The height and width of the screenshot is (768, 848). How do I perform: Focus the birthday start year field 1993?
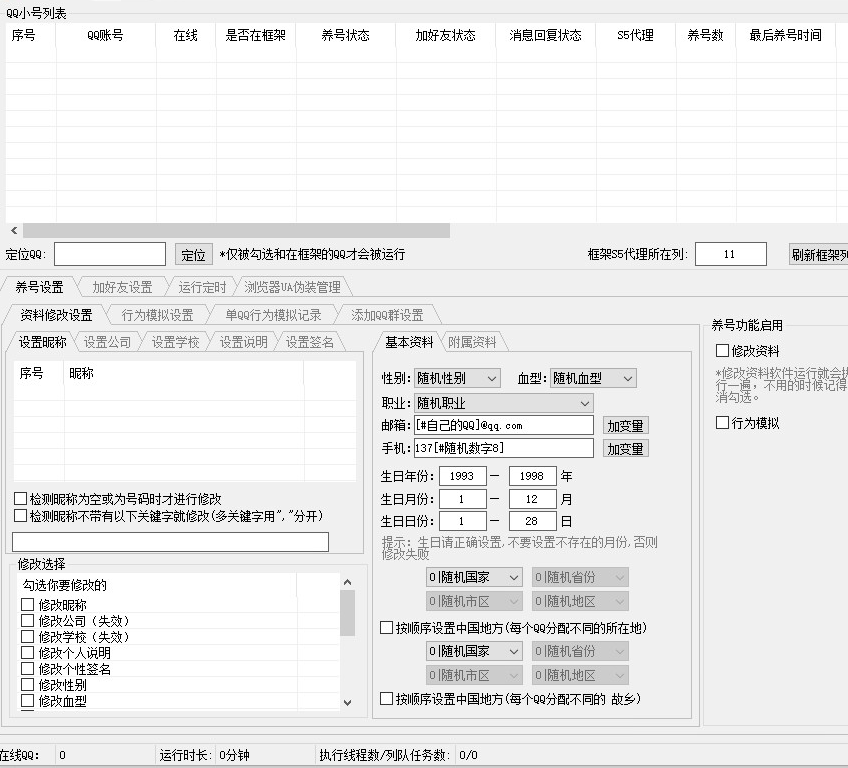click(x=462, y=476)
